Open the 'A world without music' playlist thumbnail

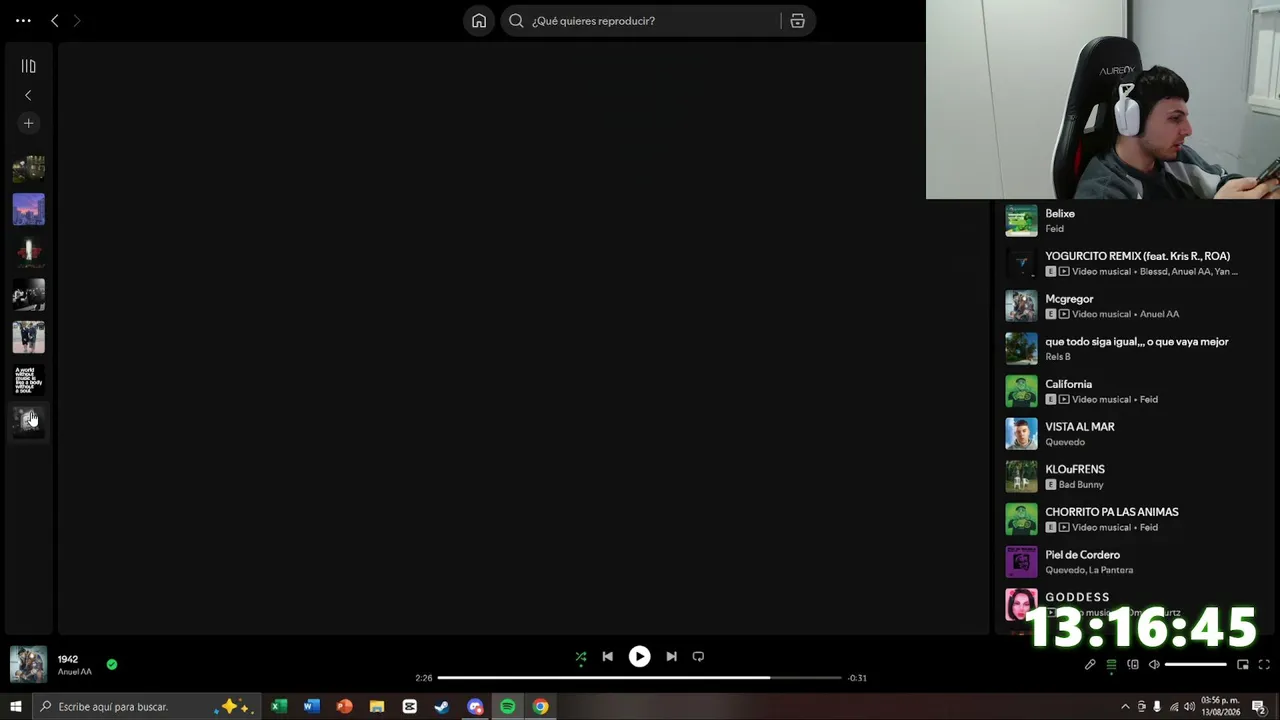pyautogui.click(x=28, y=380)
